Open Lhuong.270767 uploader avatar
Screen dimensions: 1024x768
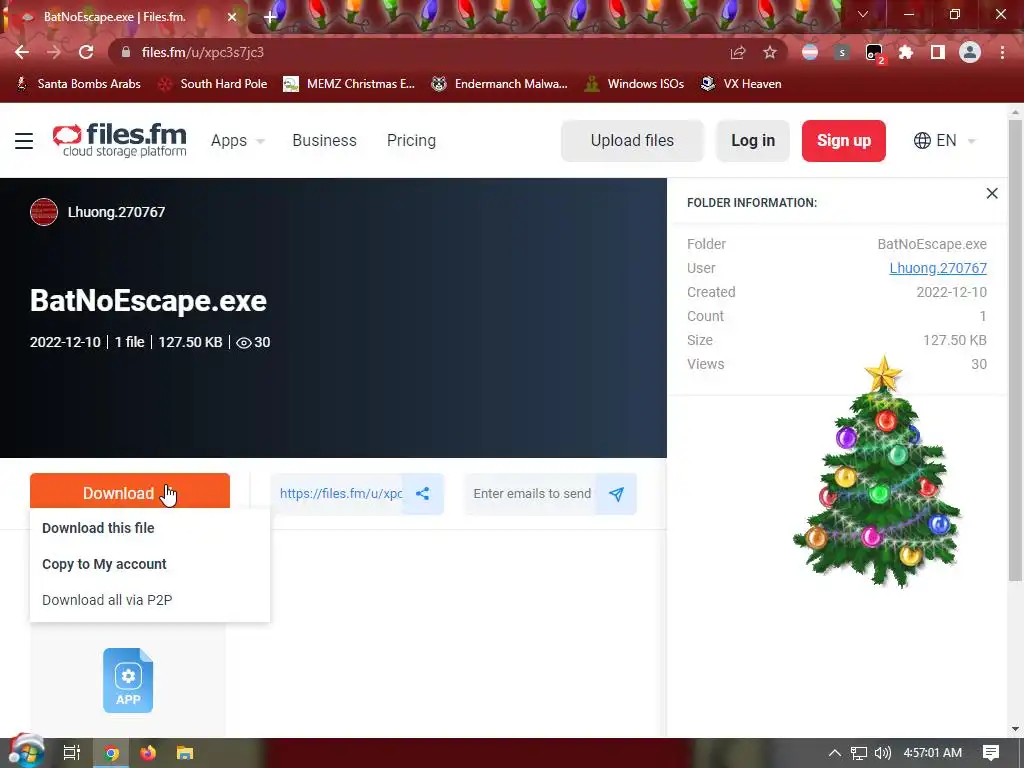44,212
